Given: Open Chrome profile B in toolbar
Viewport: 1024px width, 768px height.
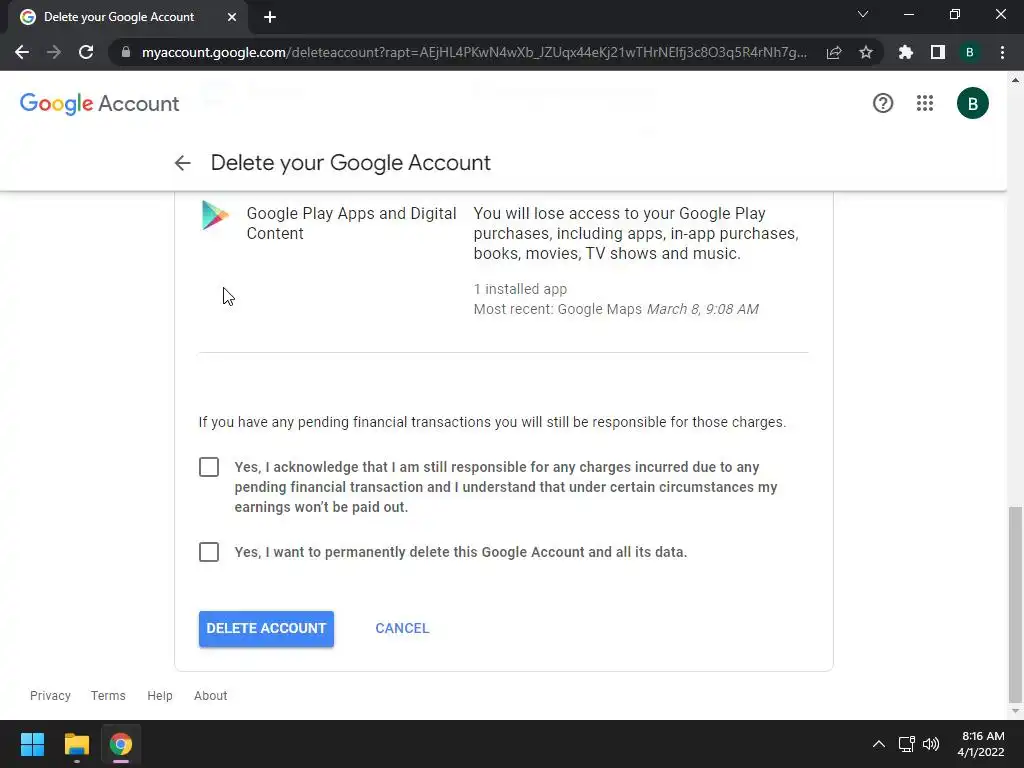Looking at the screenshot, I should 970,52.
